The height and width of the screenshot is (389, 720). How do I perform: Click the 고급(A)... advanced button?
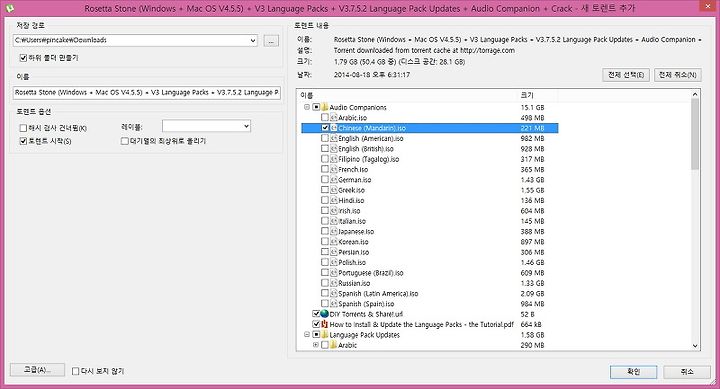37,370
